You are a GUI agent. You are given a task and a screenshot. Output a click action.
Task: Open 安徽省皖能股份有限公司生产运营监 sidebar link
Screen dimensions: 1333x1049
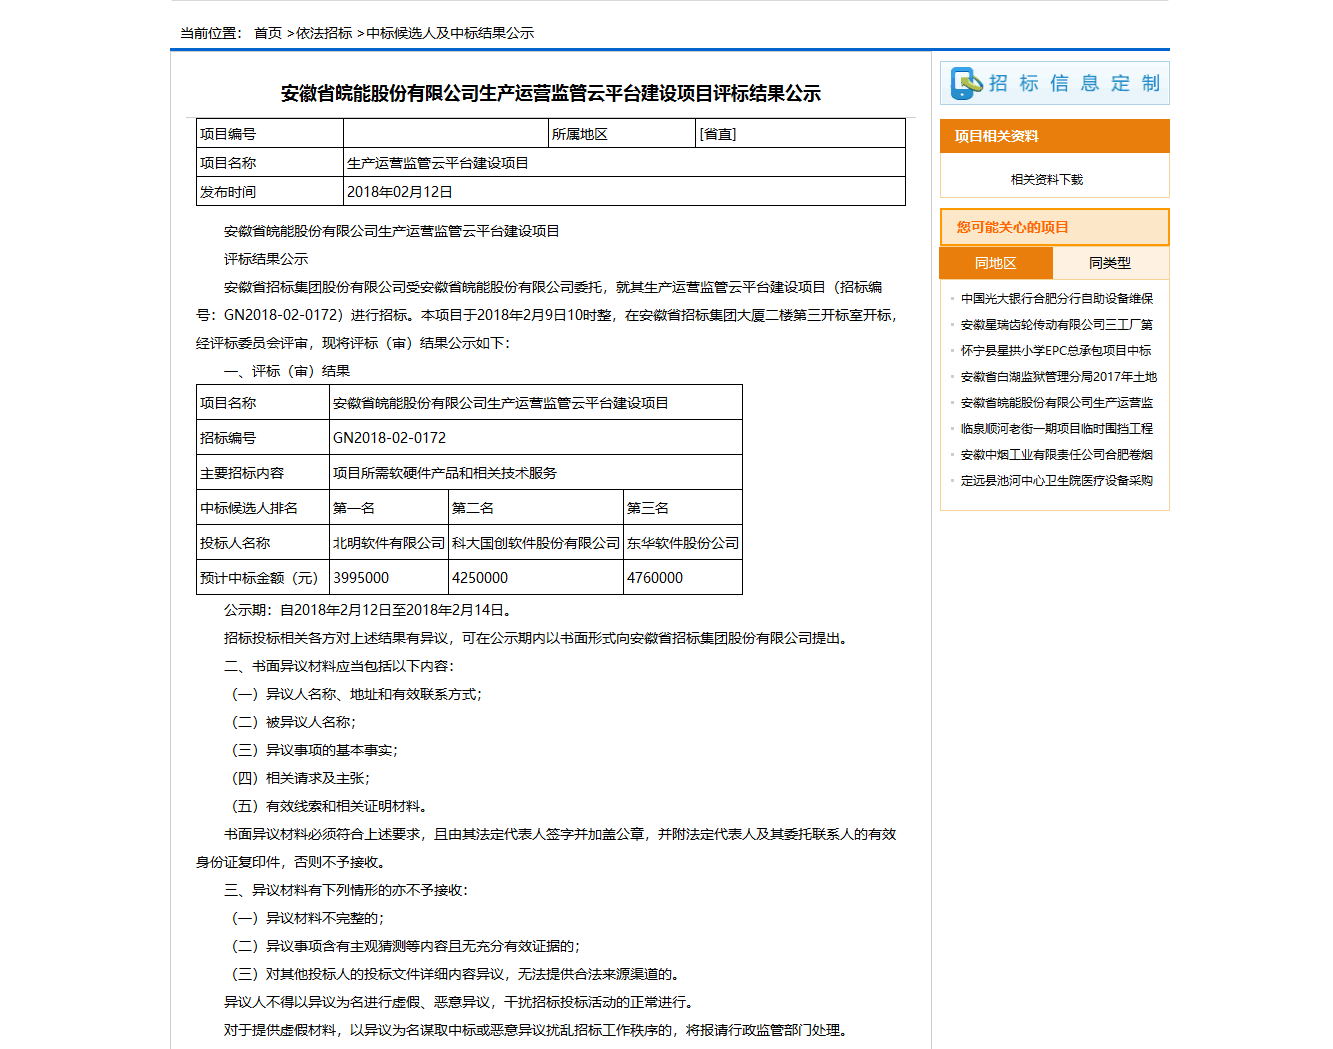pos(1057,402)
